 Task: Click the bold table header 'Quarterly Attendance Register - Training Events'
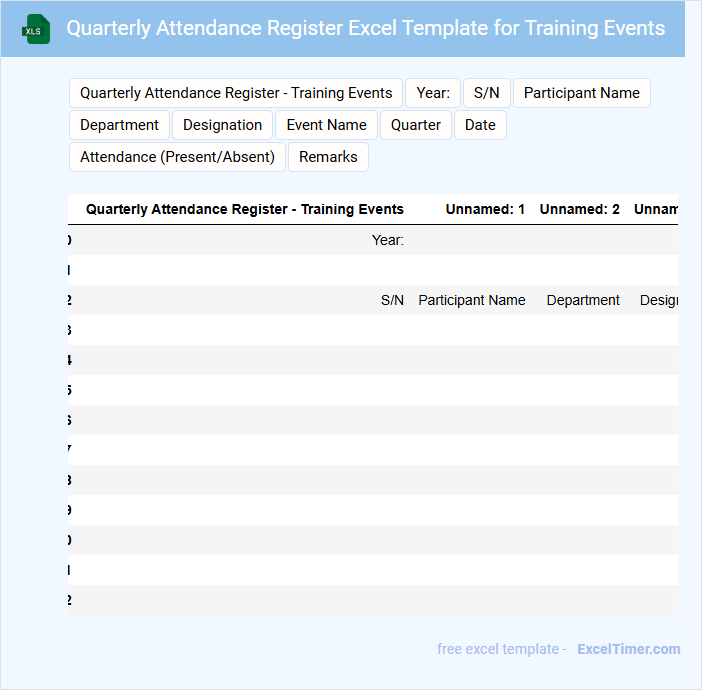[x=245, y=209]
